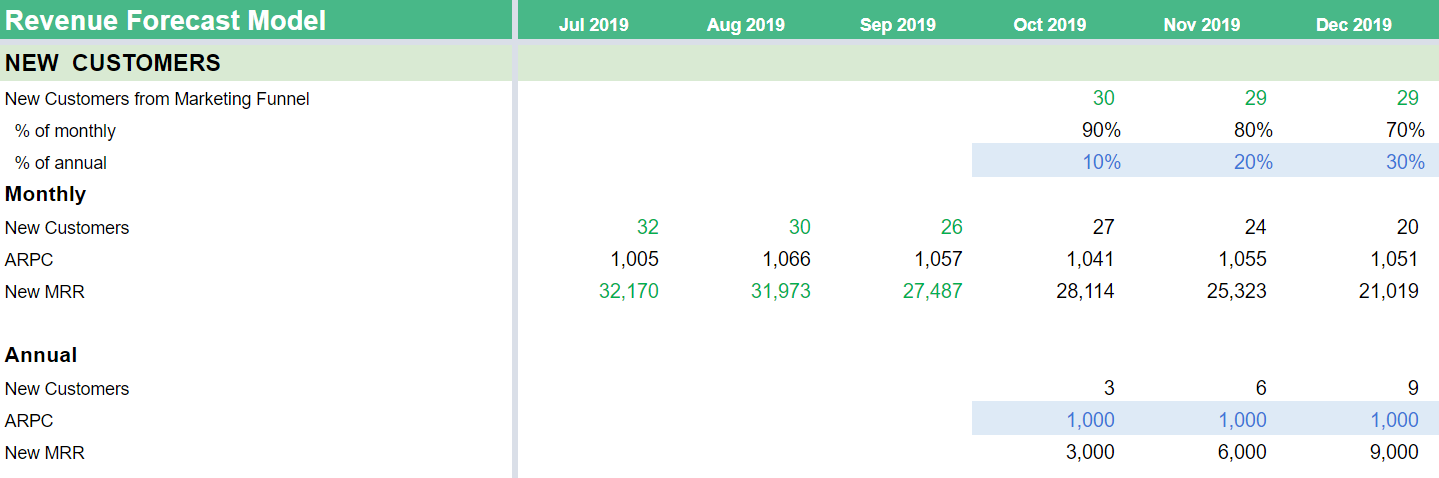Select the Oct 2019 column header
The height and width of the screenshot is (478, 1439).
coord(1049,25)
